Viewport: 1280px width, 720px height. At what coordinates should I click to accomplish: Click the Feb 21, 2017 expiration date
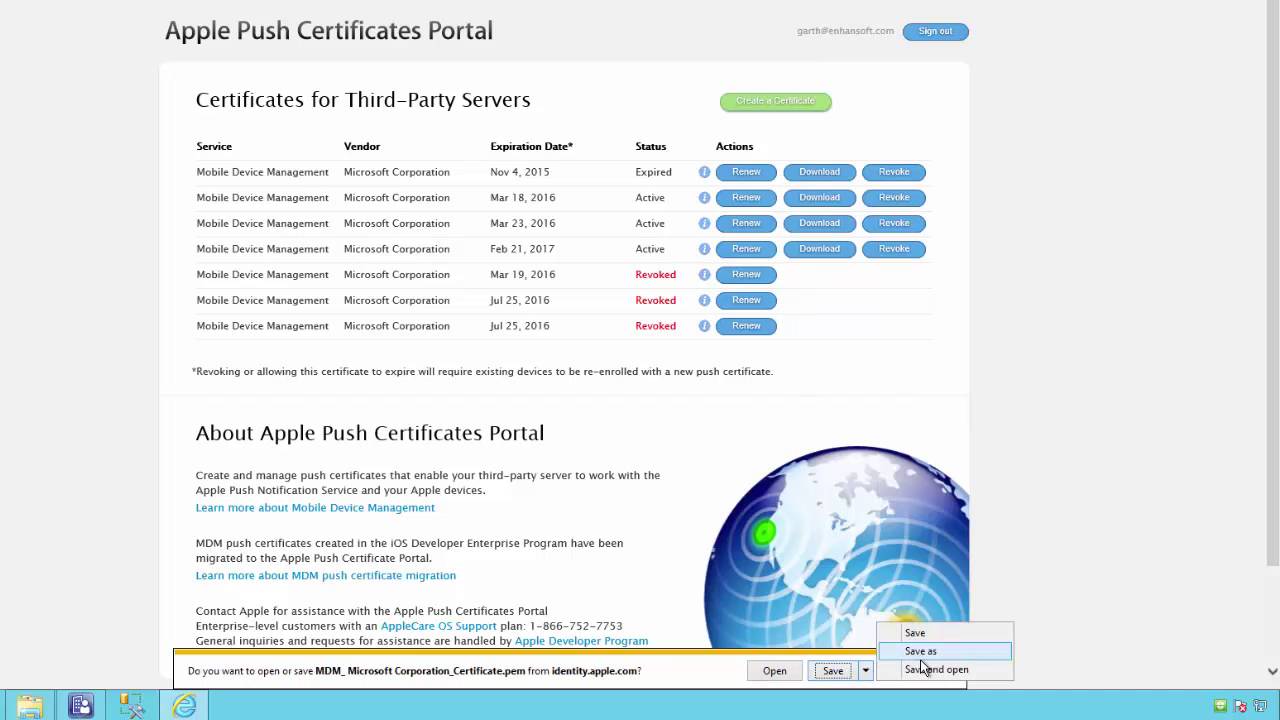pos(522,249)
